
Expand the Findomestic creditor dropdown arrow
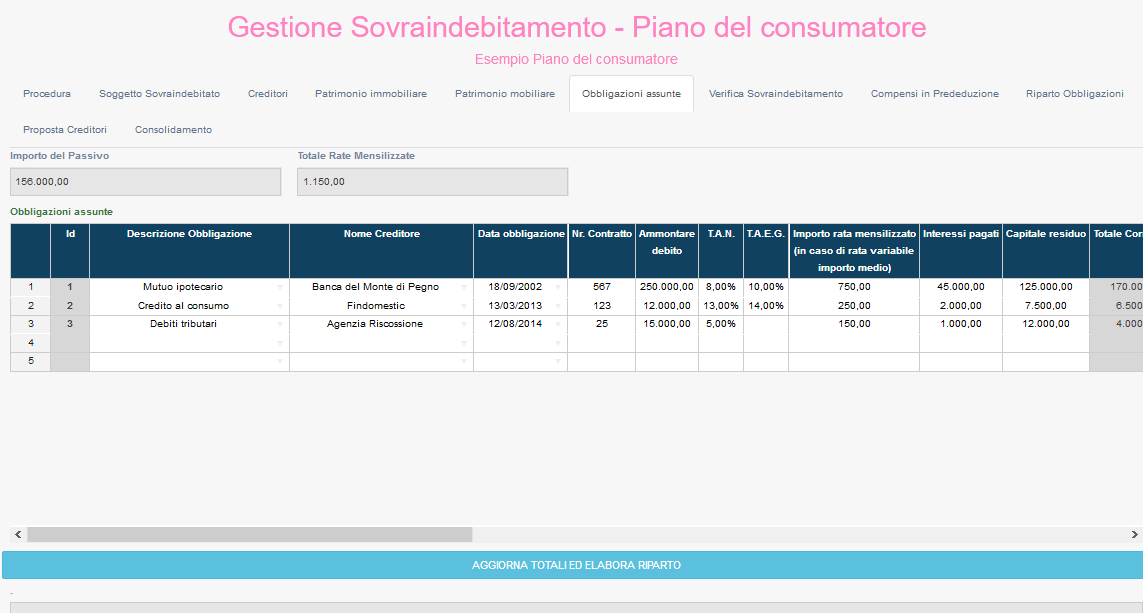coord(464,306)
